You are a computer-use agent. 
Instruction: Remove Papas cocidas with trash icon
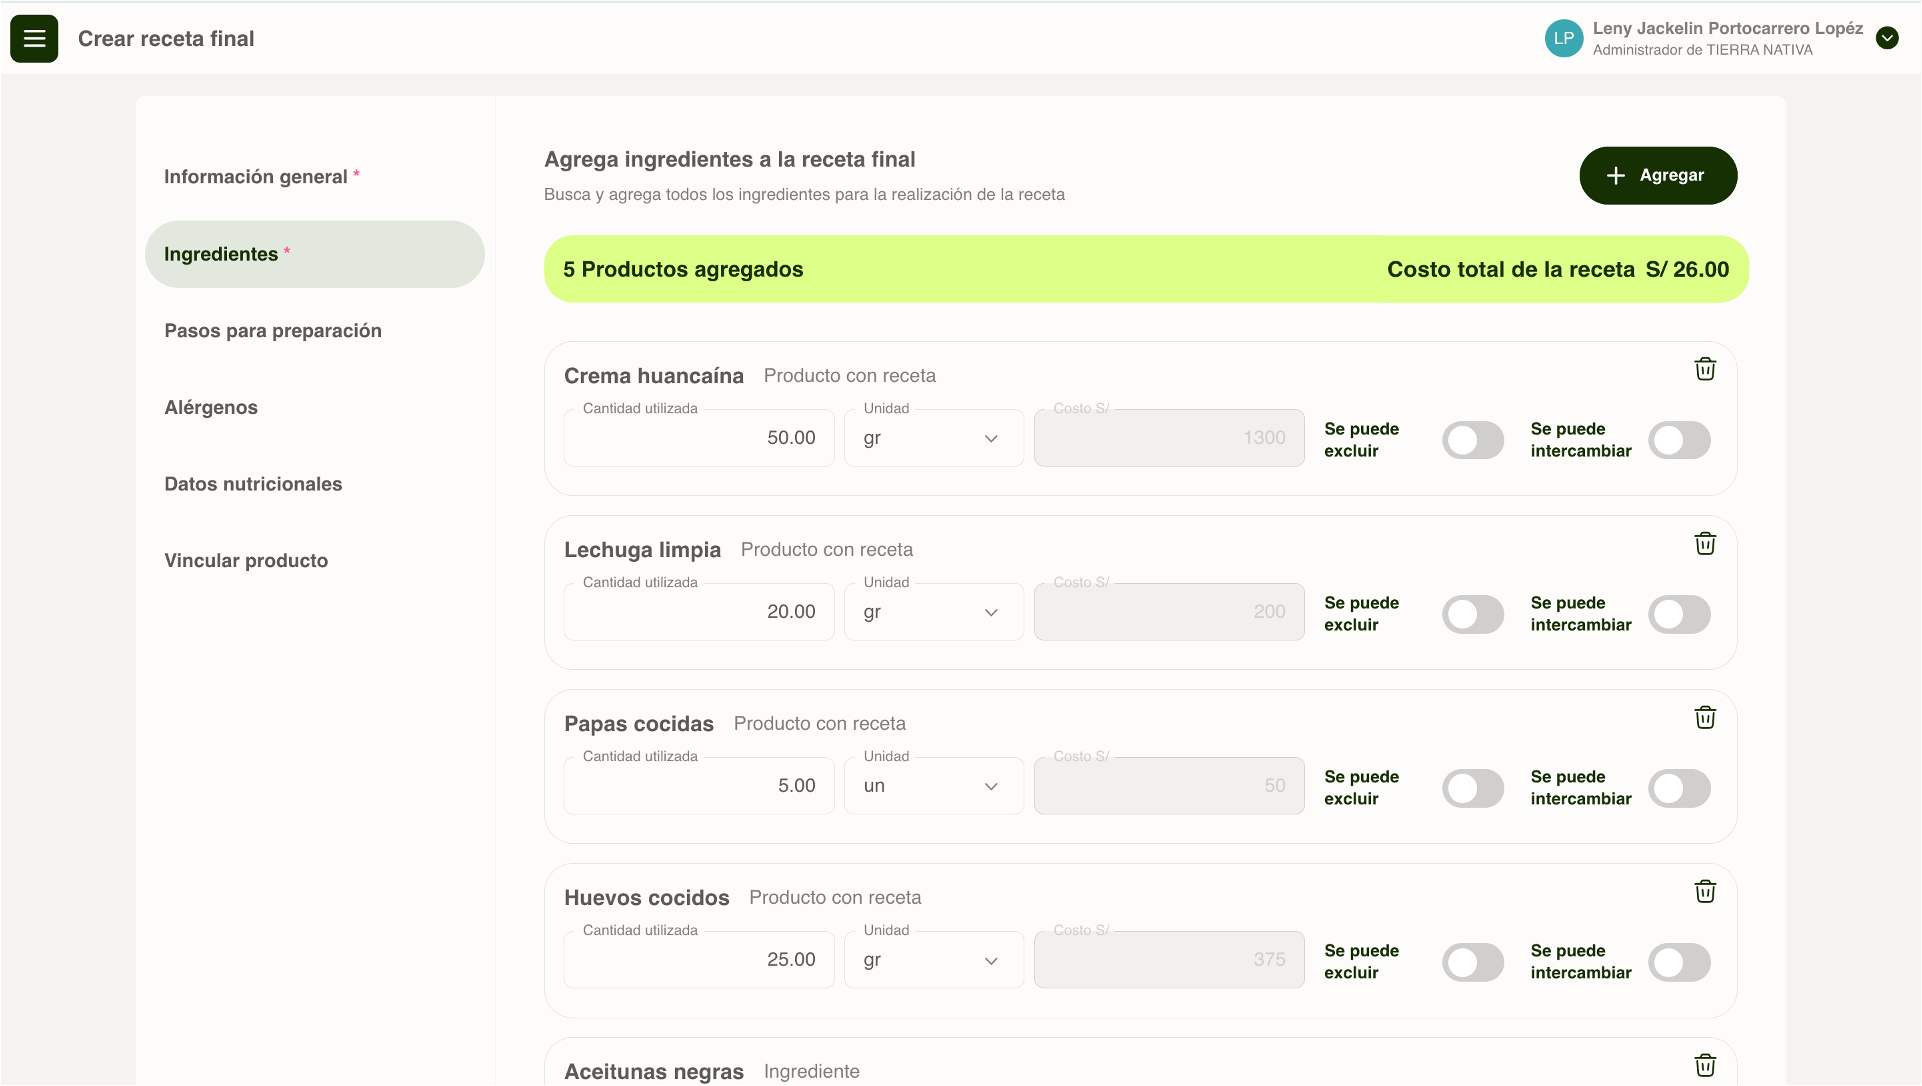point(1705,717)
